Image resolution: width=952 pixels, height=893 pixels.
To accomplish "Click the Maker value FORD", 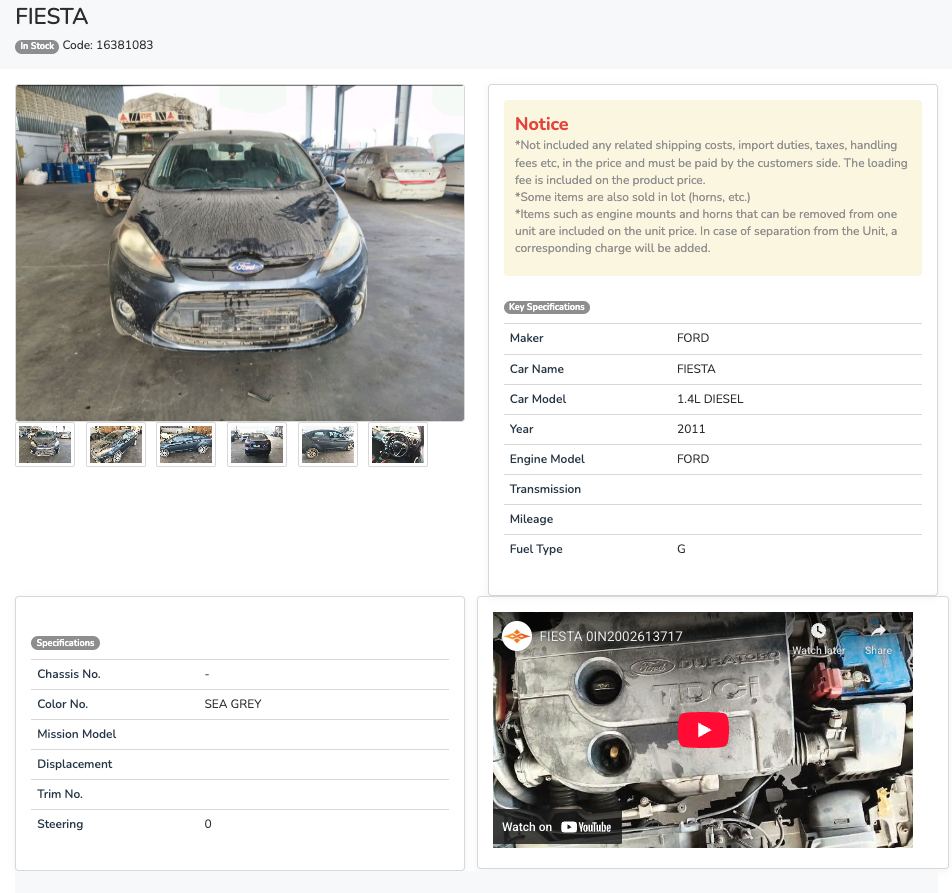I will tap(693, 338).
